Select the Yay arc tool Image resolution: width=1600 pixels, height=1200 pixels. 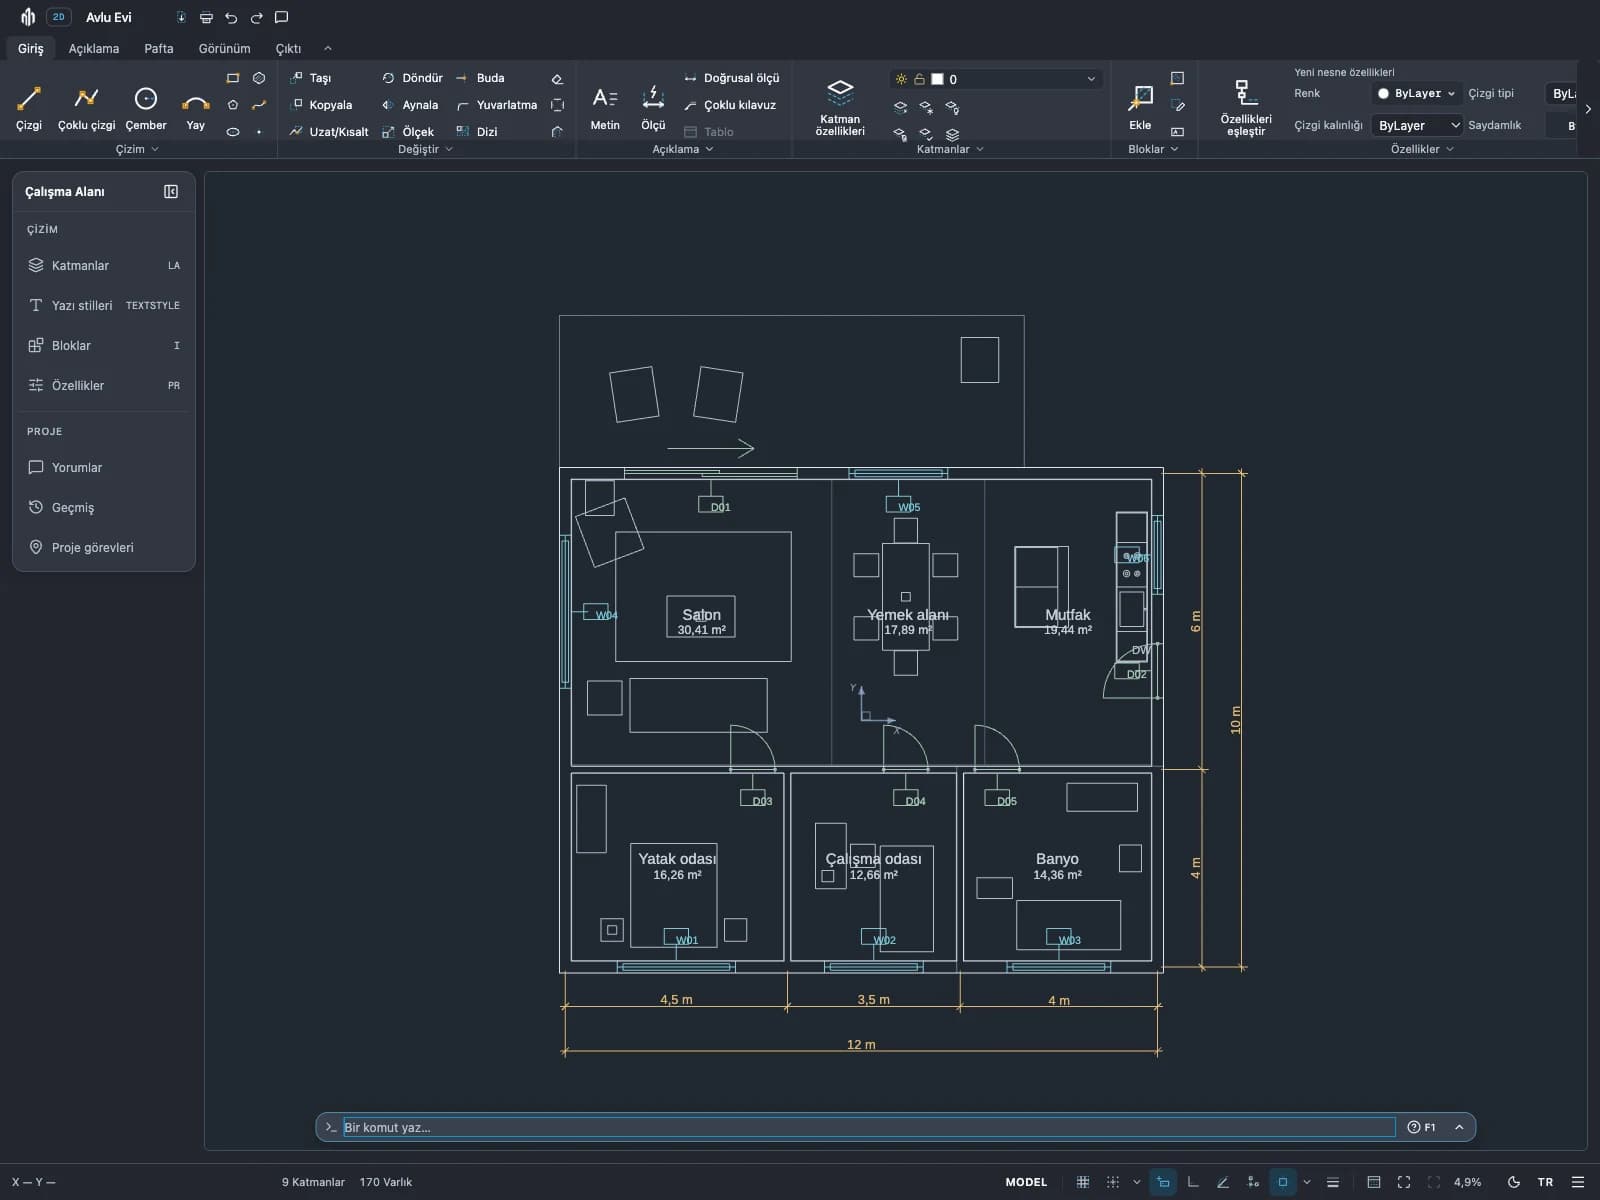coord(196,108)
